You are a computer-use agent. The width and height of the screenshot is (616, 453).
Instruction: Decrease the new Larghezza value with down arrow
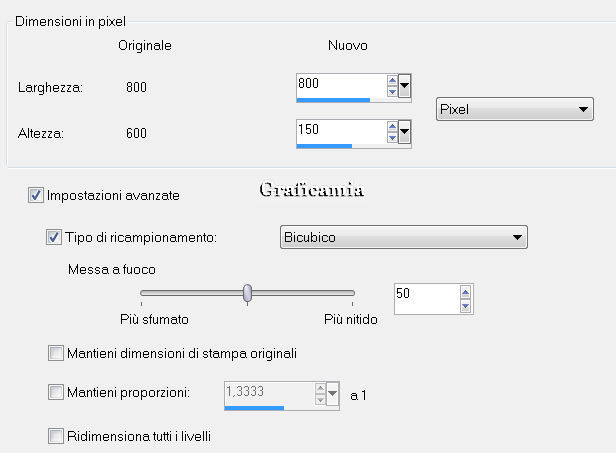pyautogui.click(x=392, y=92)
